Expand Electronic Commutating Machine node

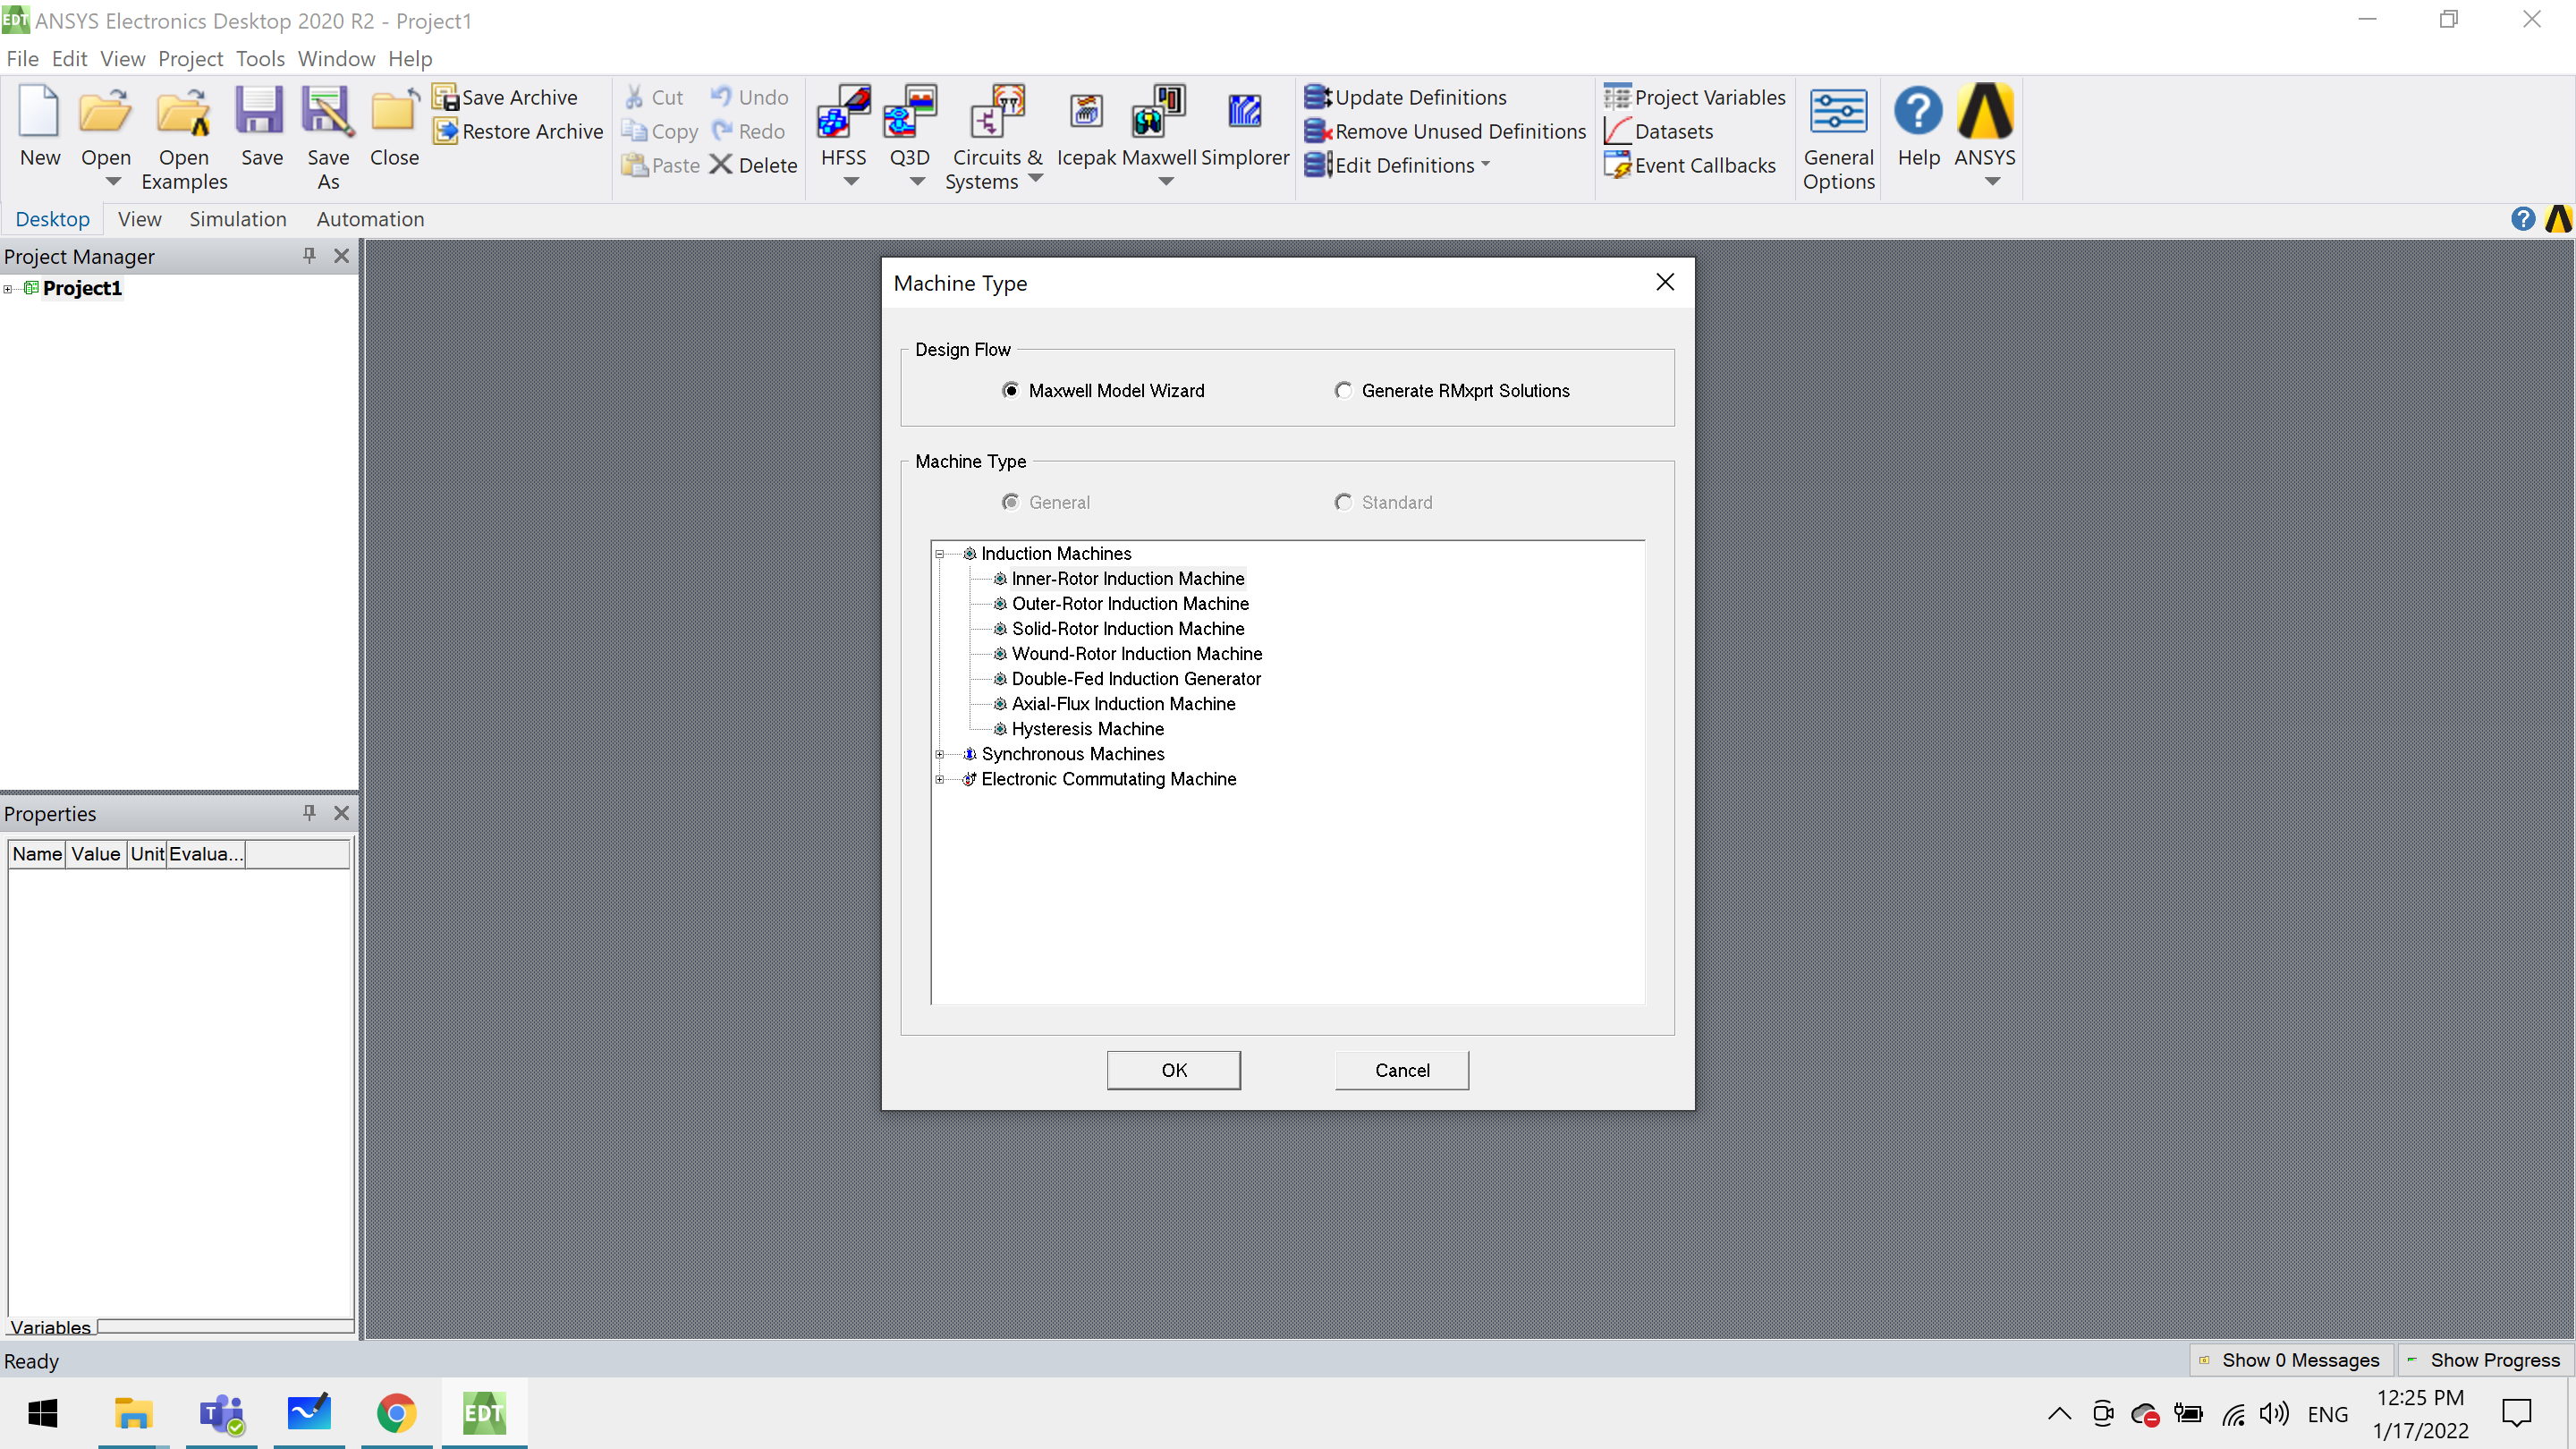point(940,779)
